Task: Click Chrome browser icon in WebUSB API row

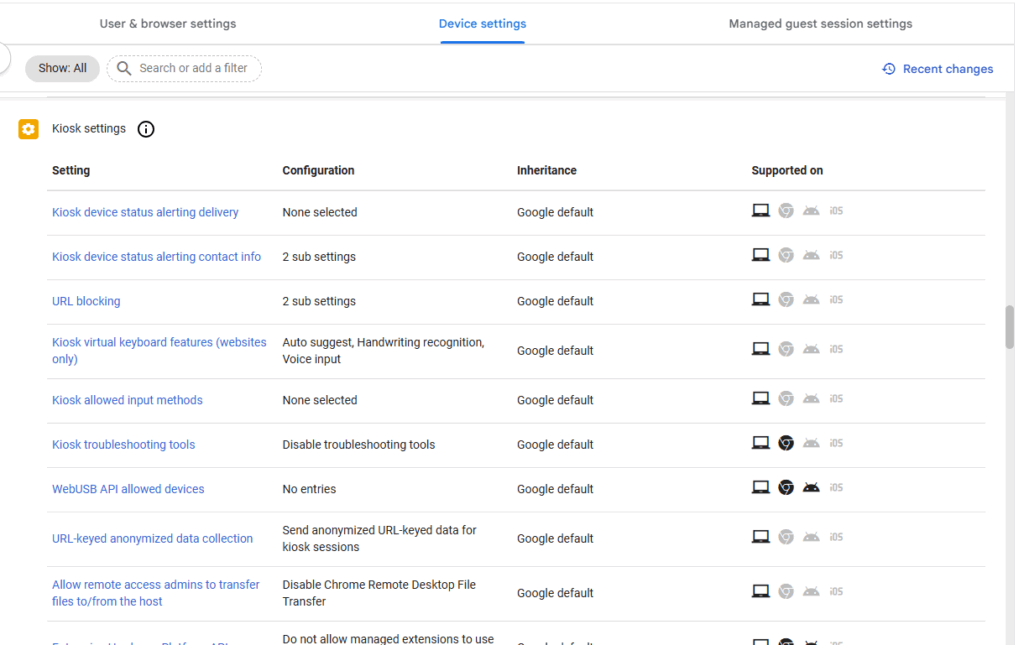Action: click(786, 487)
